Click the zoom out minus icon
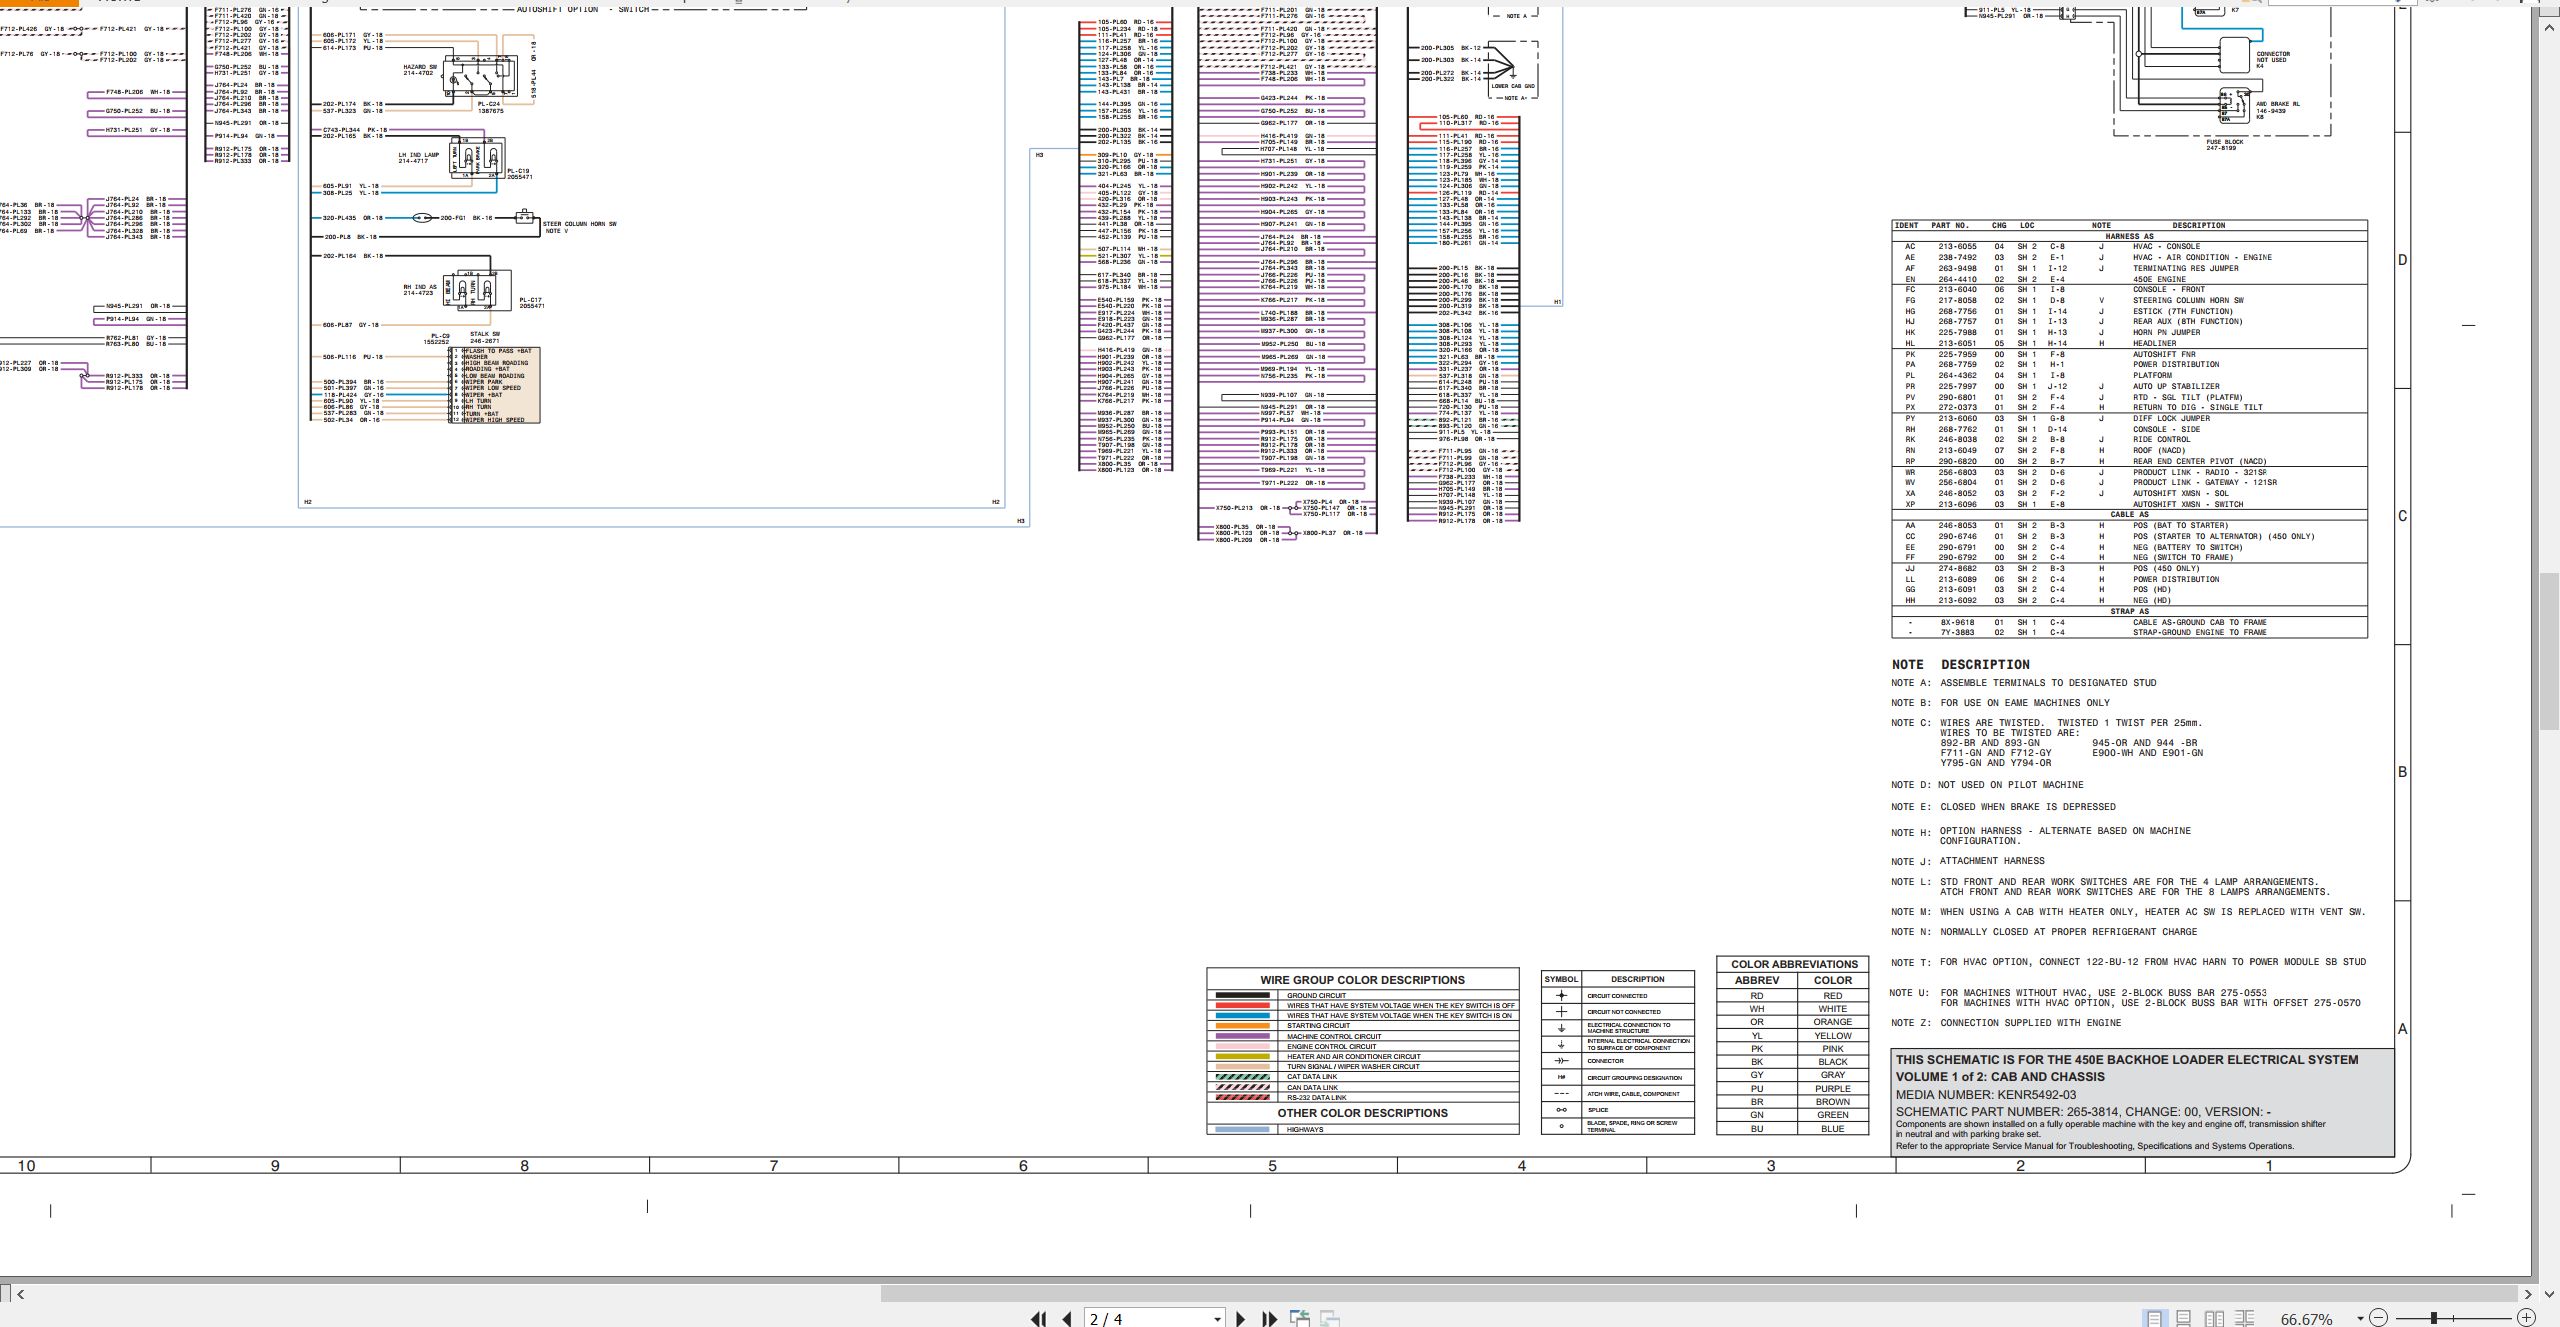This screenshot has height=1327, width=2560. click(2379, 1318)
